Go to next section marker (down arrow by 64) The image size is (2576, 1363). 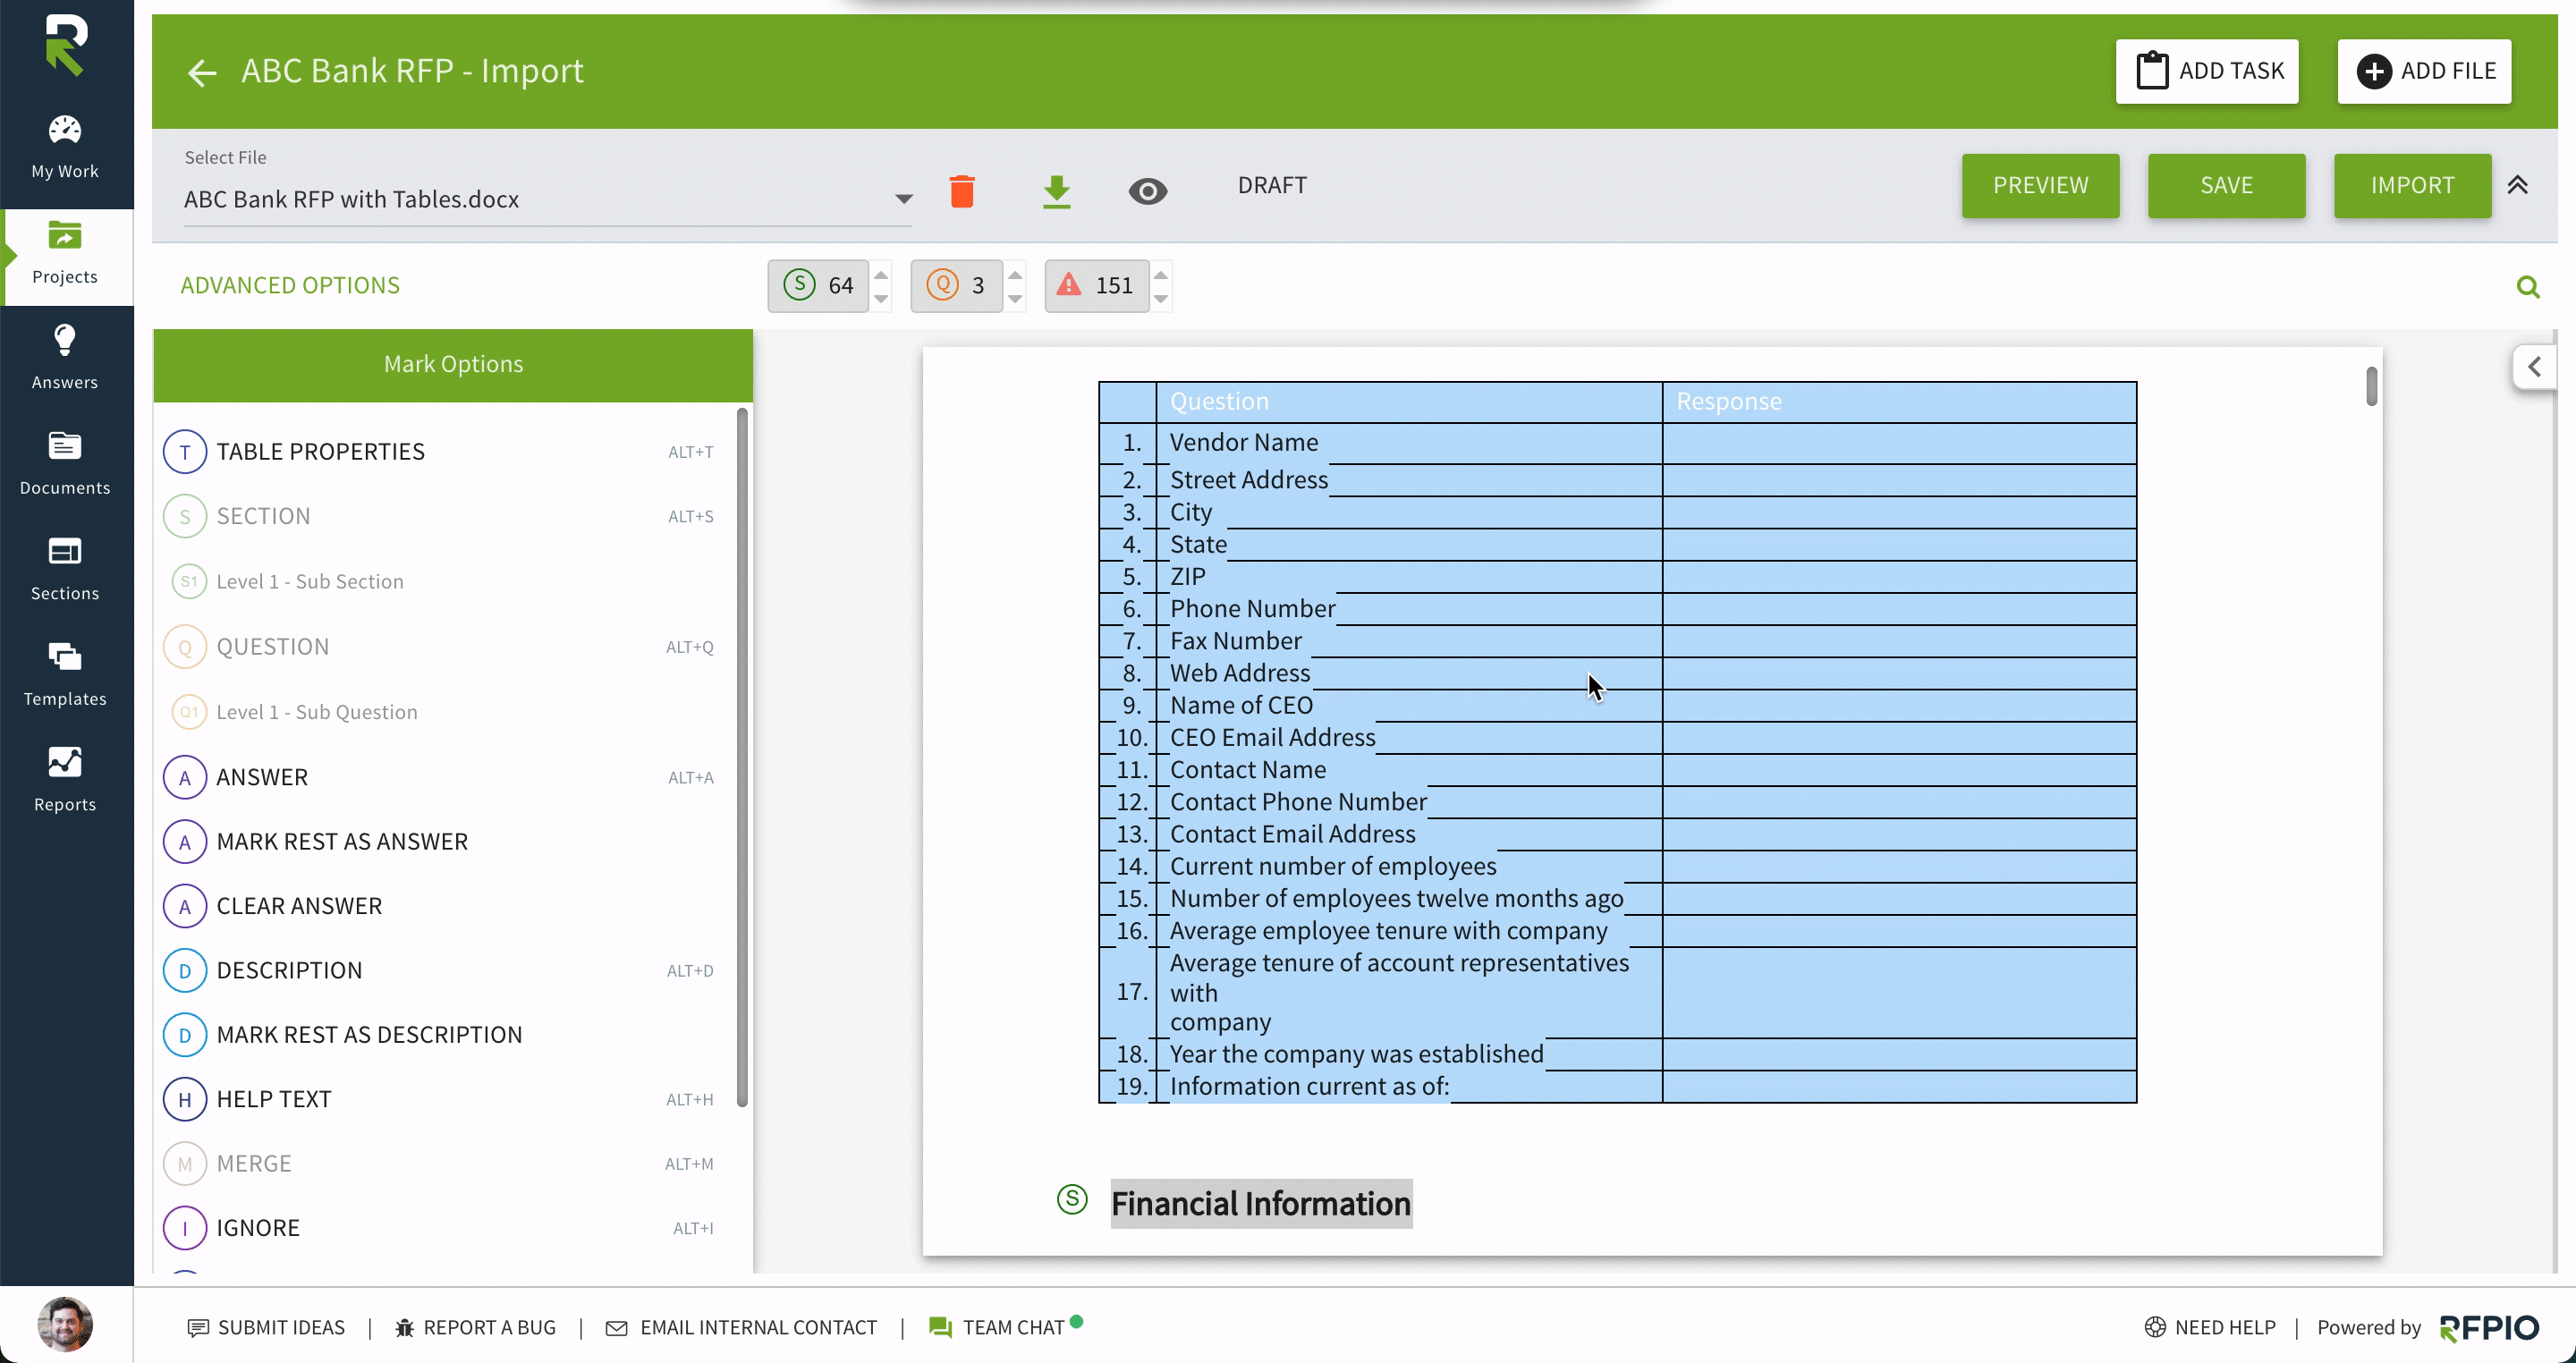coord(881,298)
